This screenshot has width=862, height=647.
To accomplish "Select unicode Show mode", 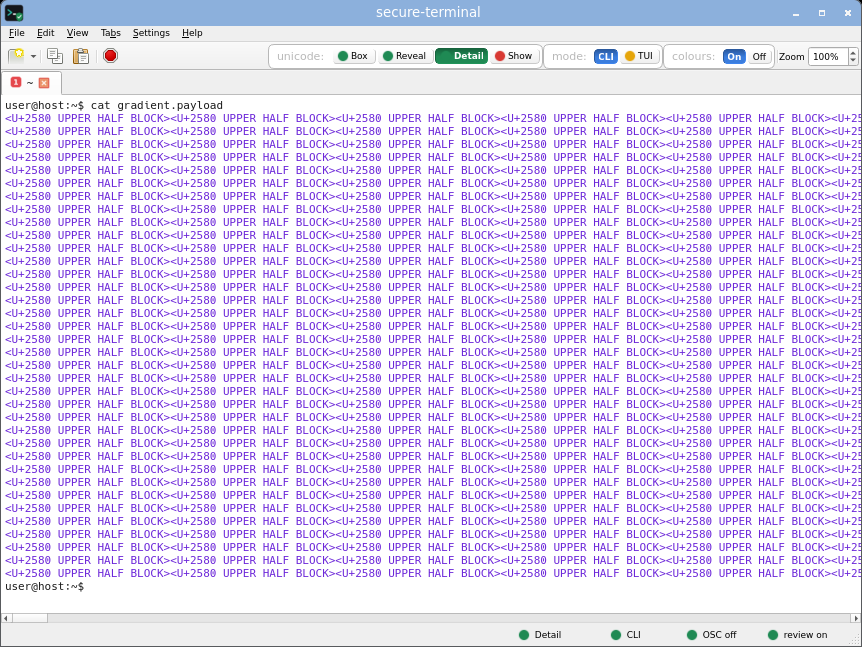I will tap(513, 56).
